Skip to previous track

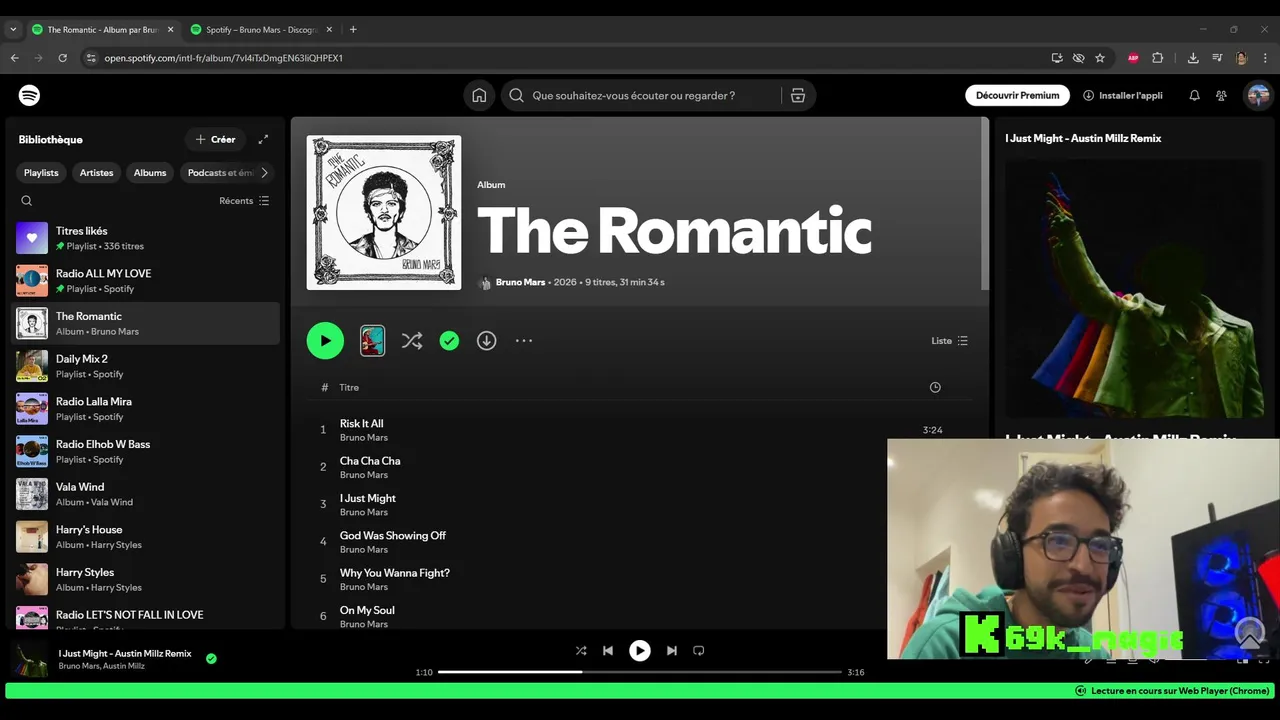(608, 650)
